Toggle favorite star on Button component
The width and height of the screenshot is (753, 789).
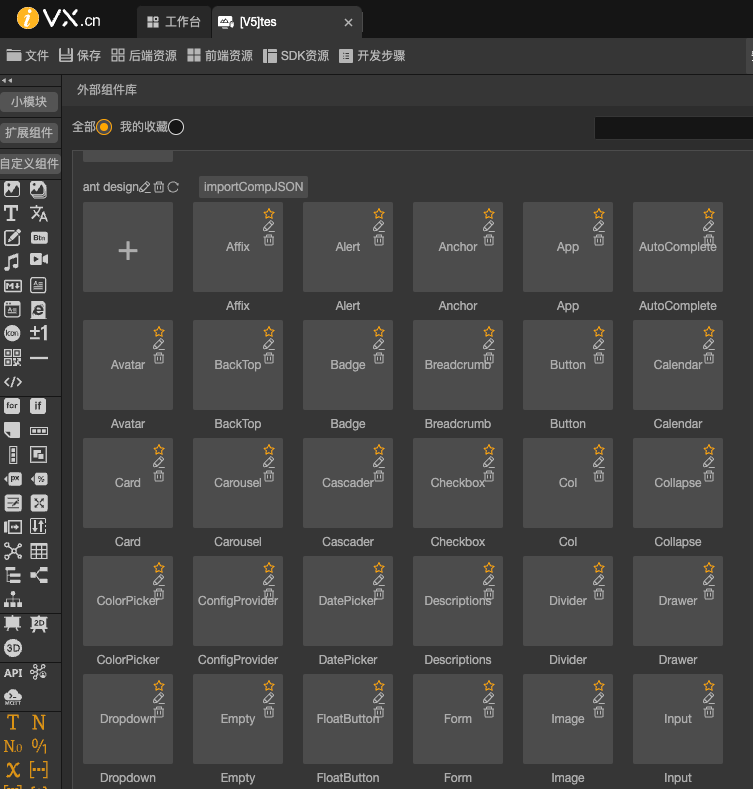[599, 332]
